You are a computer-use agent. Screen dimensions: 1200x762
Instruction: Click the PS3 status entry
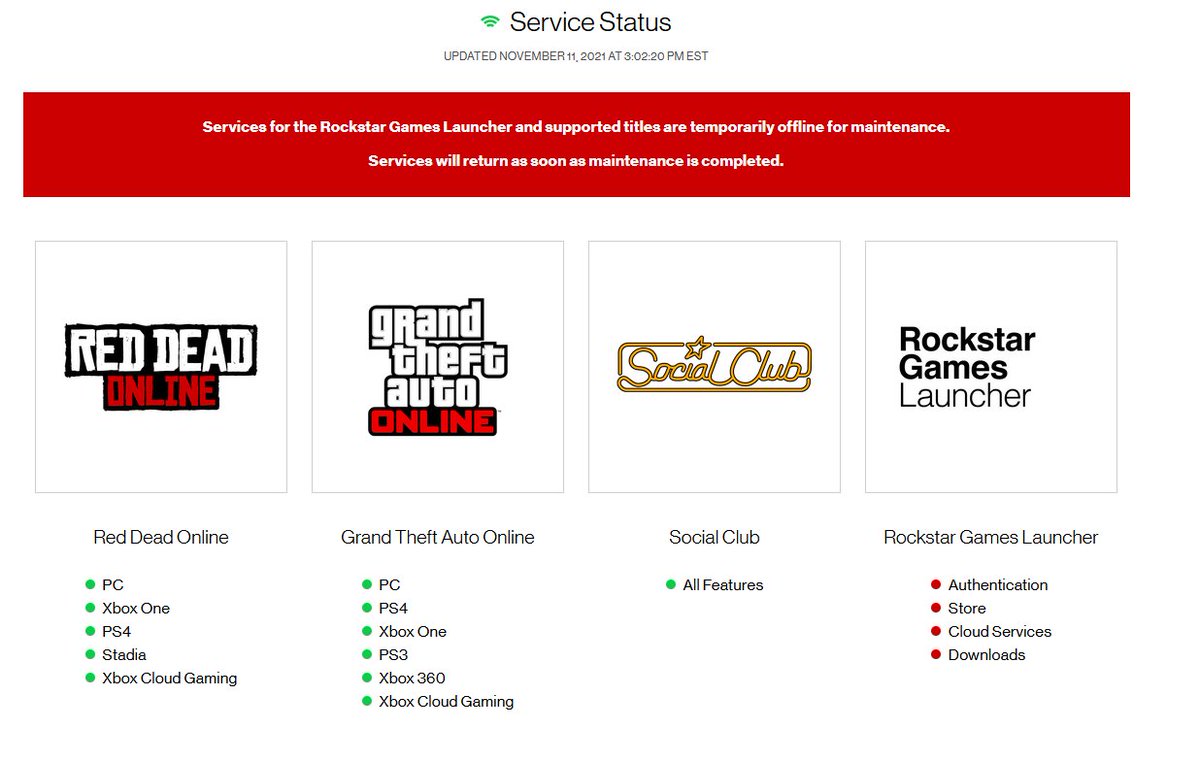click(393, 655)
